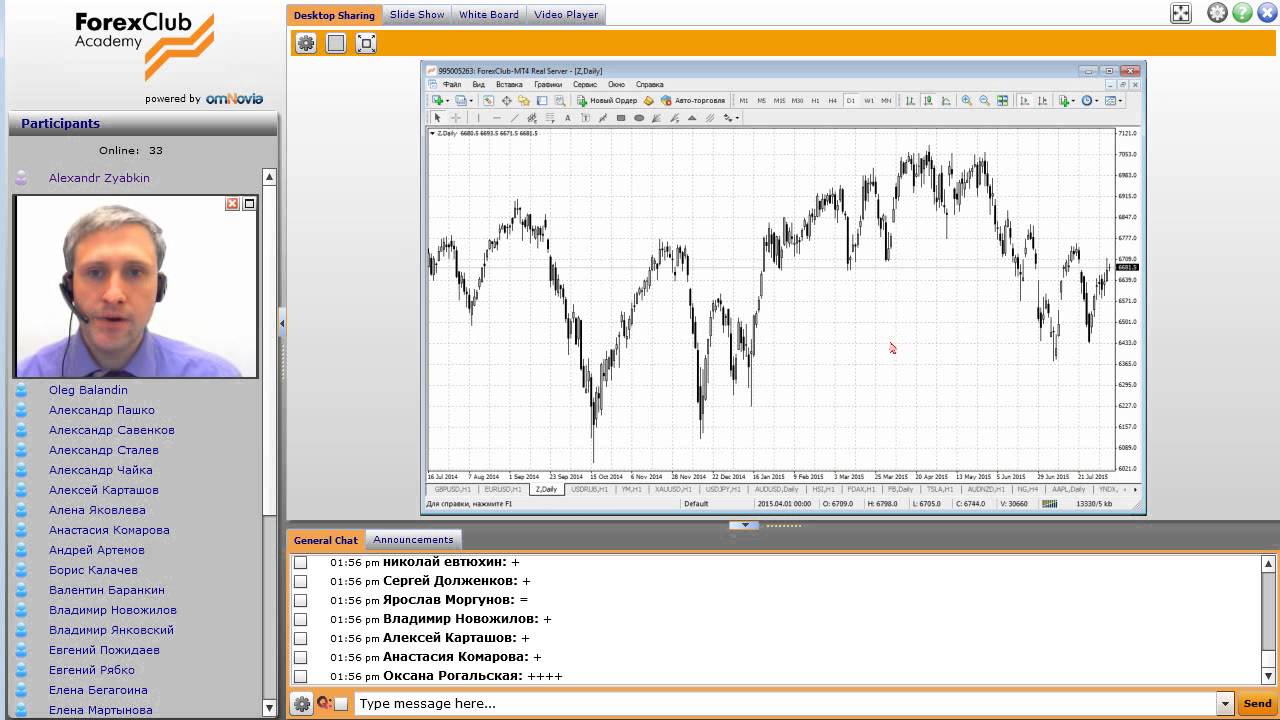Select the MT4 rectangle shape tool
1280x720 pixels.
pos(621,118)
